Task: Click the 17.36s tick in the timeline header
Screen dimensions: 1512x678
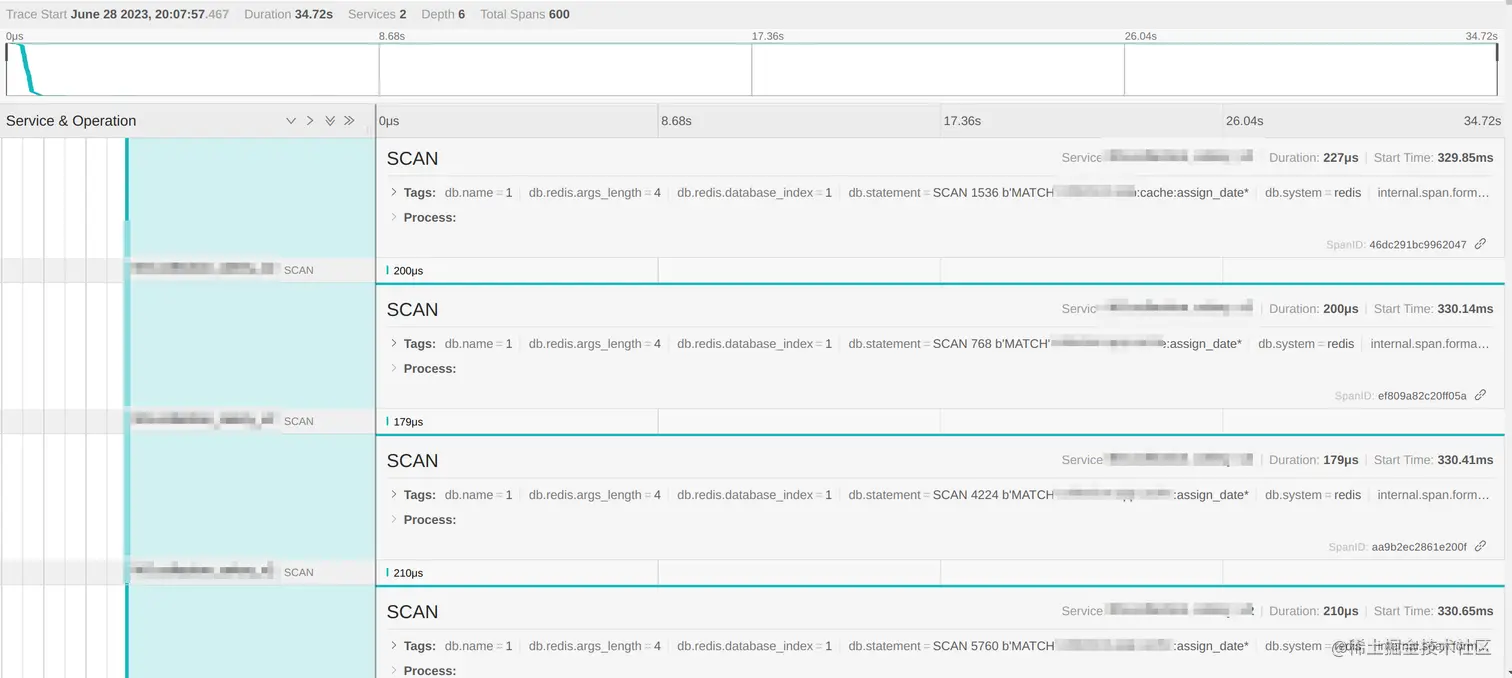Action: point(962,121)
